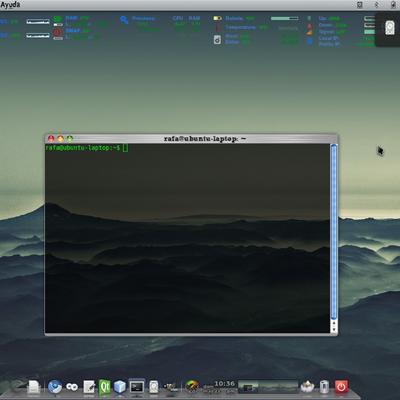The width and height of the screenshot is (400, 400).
Task: Open the blank document dock icon
Action: (34, 387)
